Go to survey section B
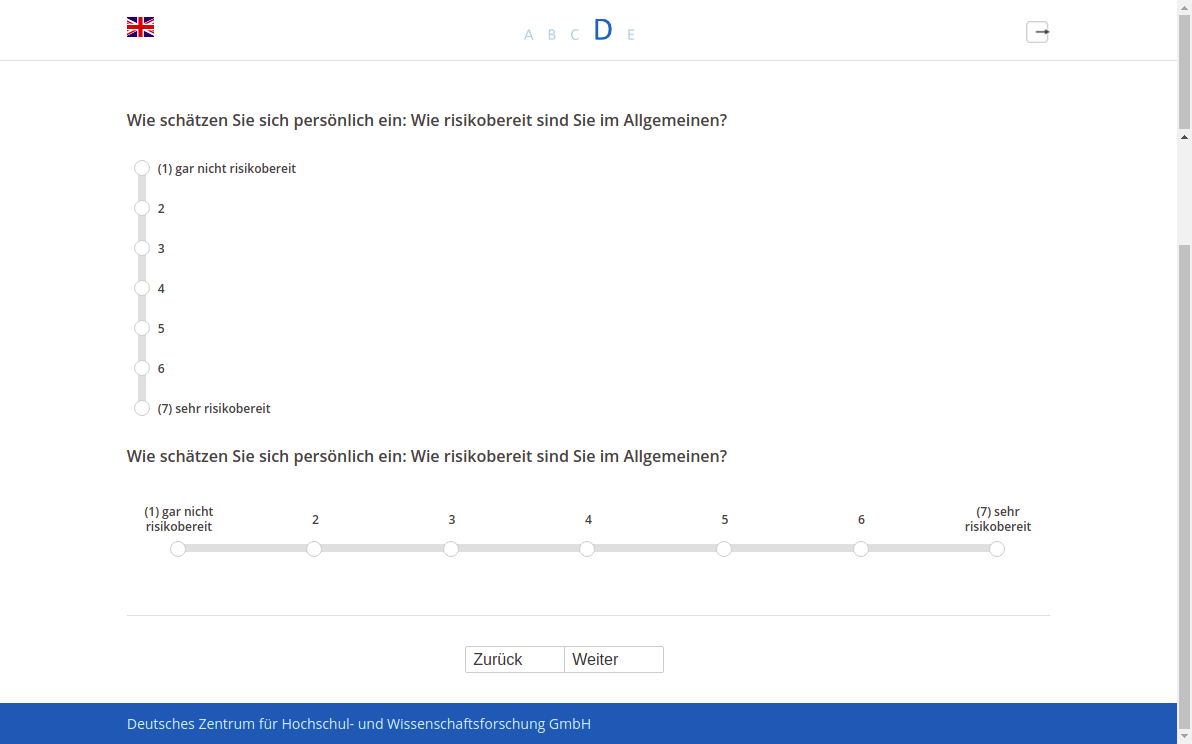This screenshot has width=1192, height=744. [552, 35]
